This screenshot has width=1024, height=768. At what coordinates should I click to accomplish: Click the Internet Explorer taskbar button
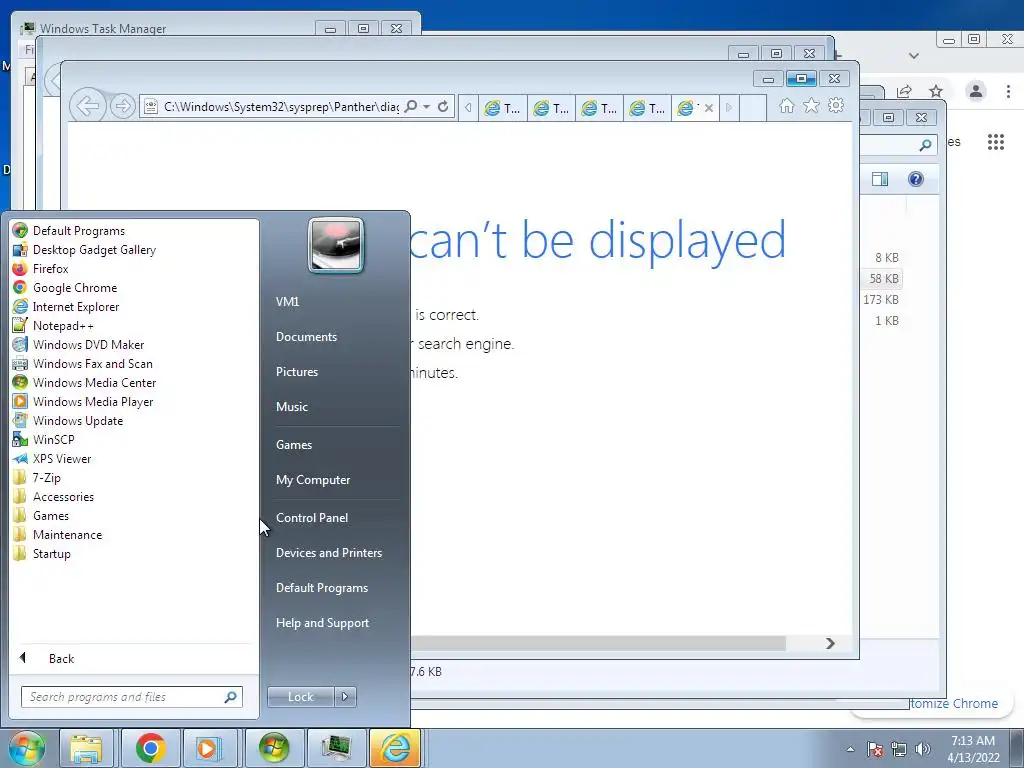(x=396, y=748)
